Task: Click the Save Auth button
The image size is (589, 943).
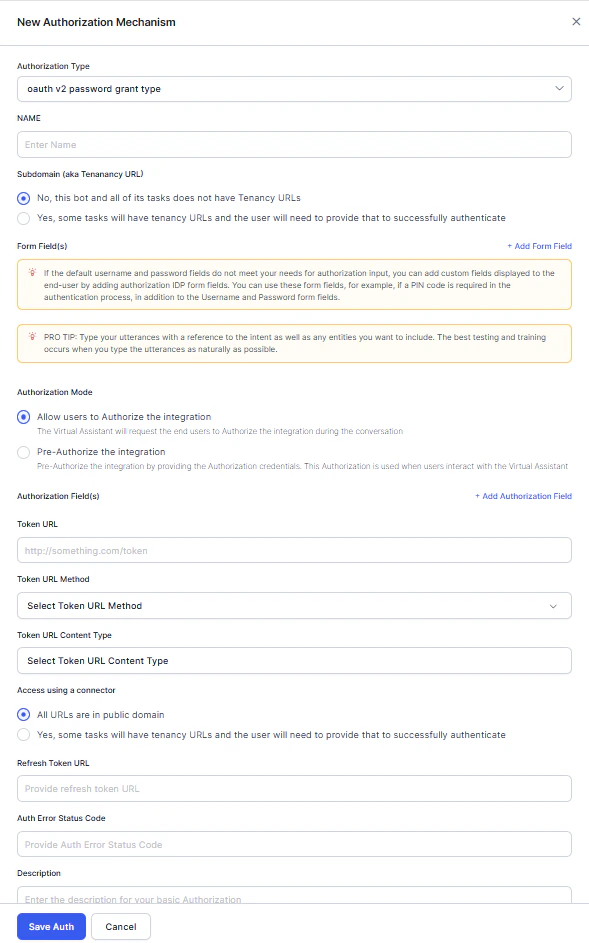Action: (51, 926)
